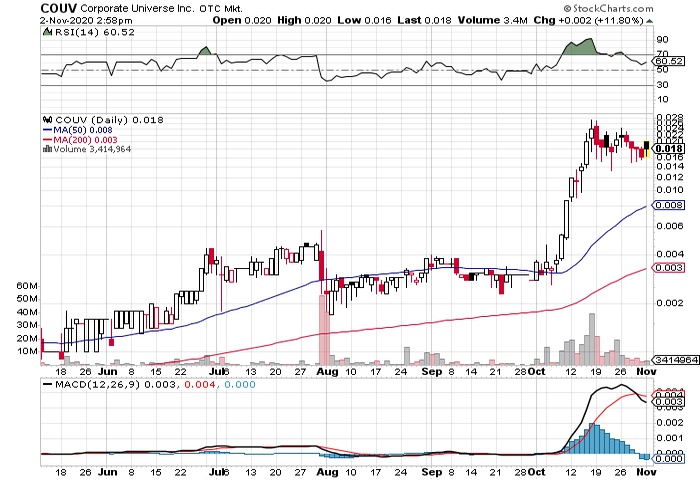
Task: Click the MACD(12,26,9) legend icon
Action: click(45, 384)
